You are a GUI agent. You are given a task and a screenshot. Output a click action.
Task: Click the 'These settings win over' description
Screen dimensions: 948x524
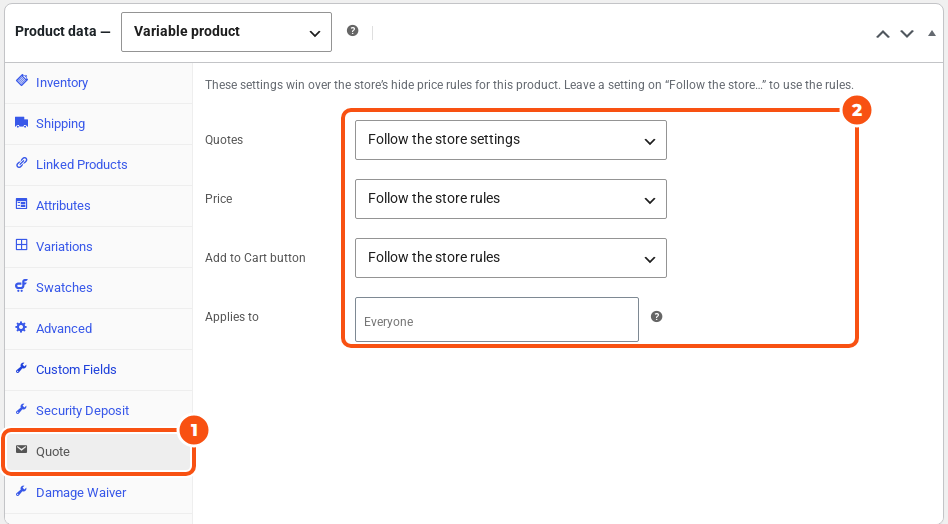click(529, 85)
